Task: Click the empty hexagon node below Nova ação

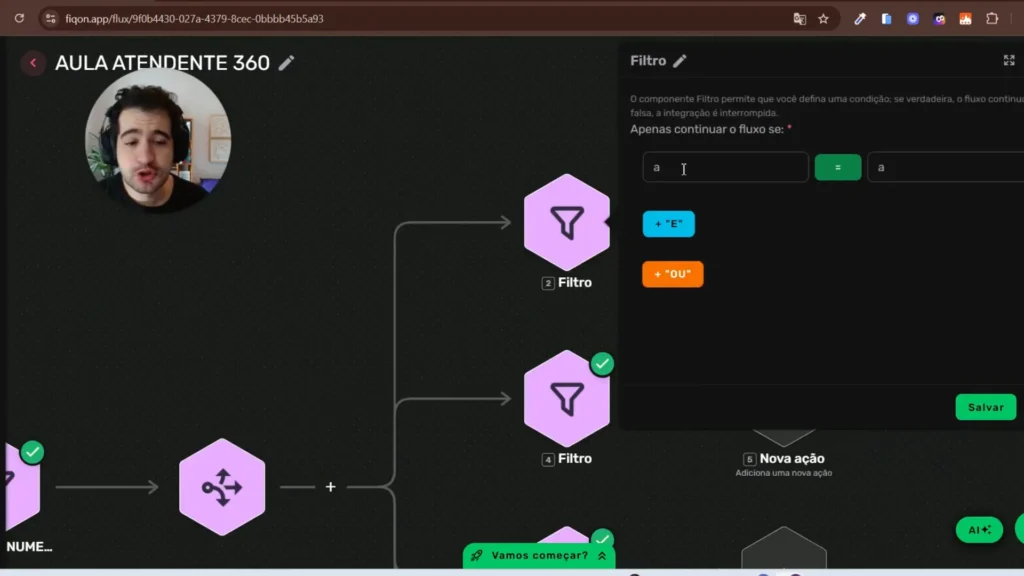Action: click(784, 547)
